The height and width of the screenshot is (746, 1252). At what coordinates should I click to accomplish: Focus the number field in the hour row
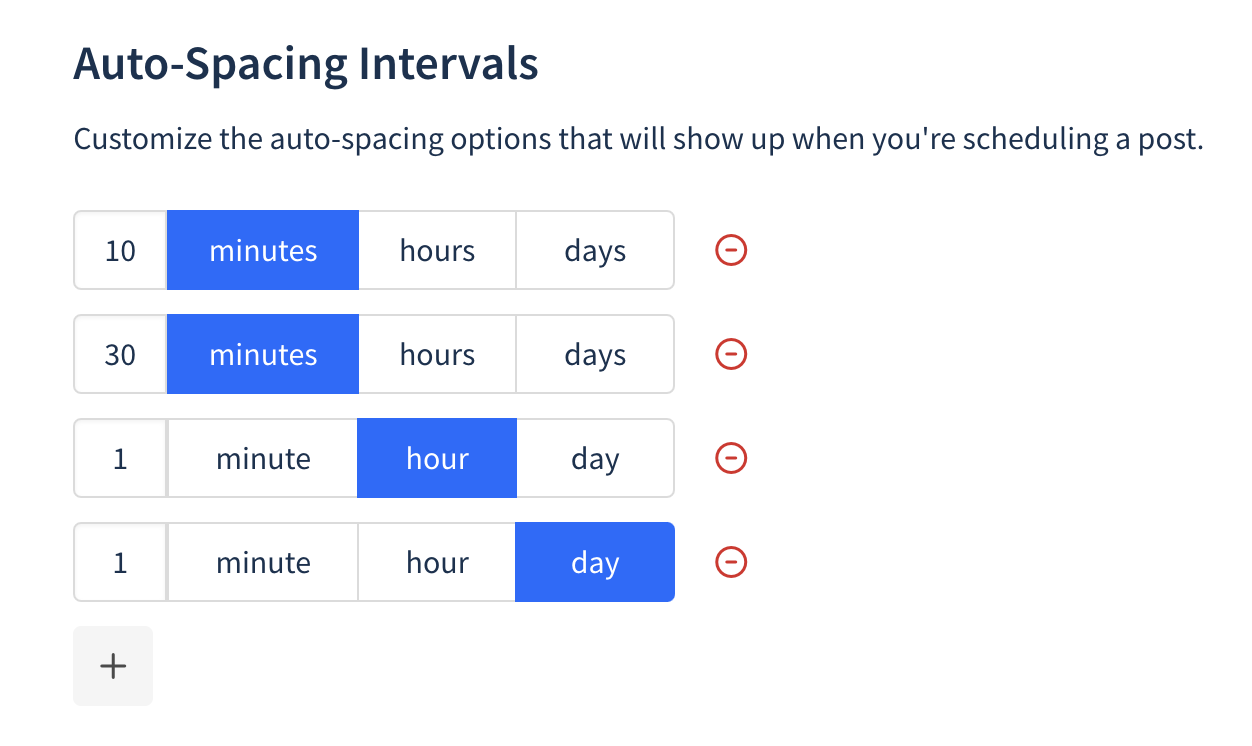click(120, 458)
